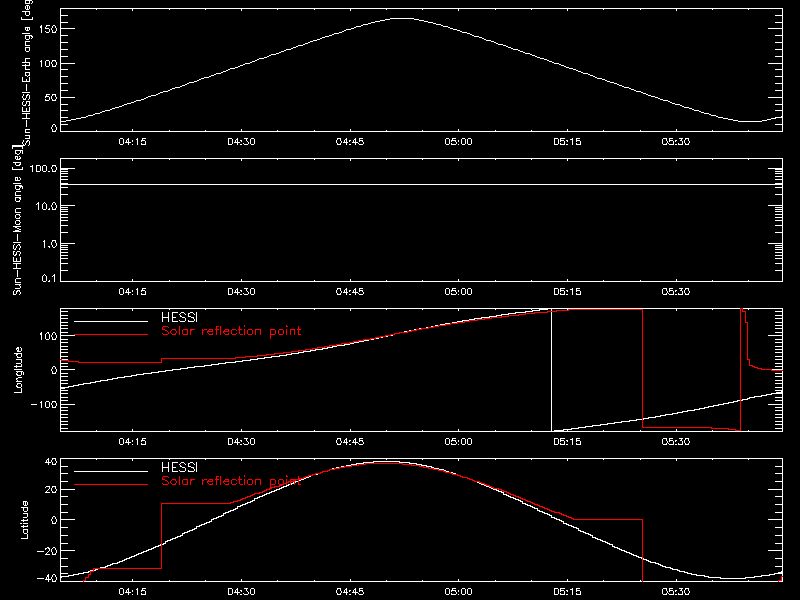This screenshot has width=800, height=600.
Task: Click 05:00 tick under Earth angle plot
Action: 458,141
